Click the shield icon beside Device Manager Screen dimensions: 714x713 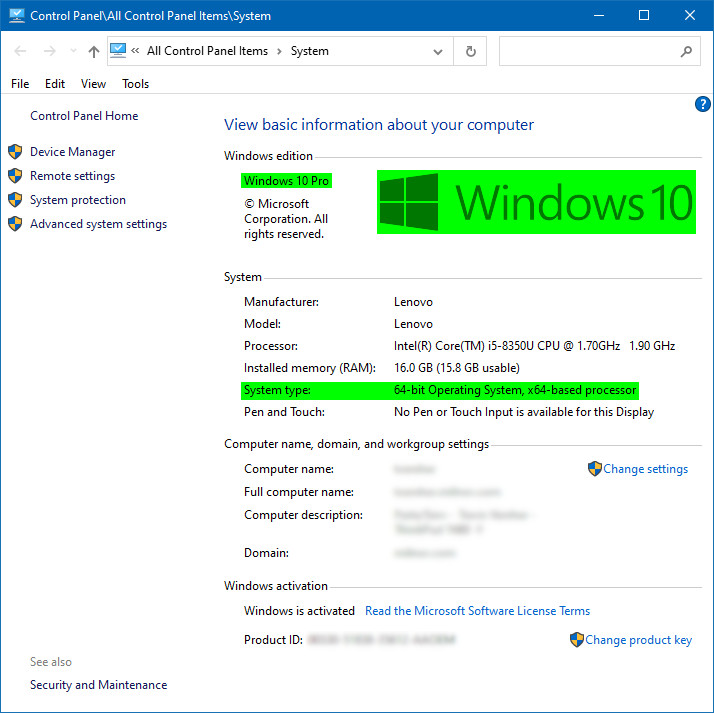pos(15,152)
